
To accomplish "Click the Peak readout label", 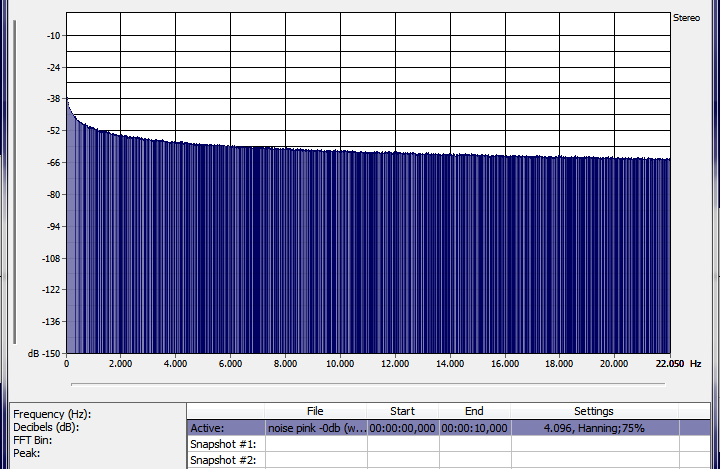I will (x=26, y=453).
